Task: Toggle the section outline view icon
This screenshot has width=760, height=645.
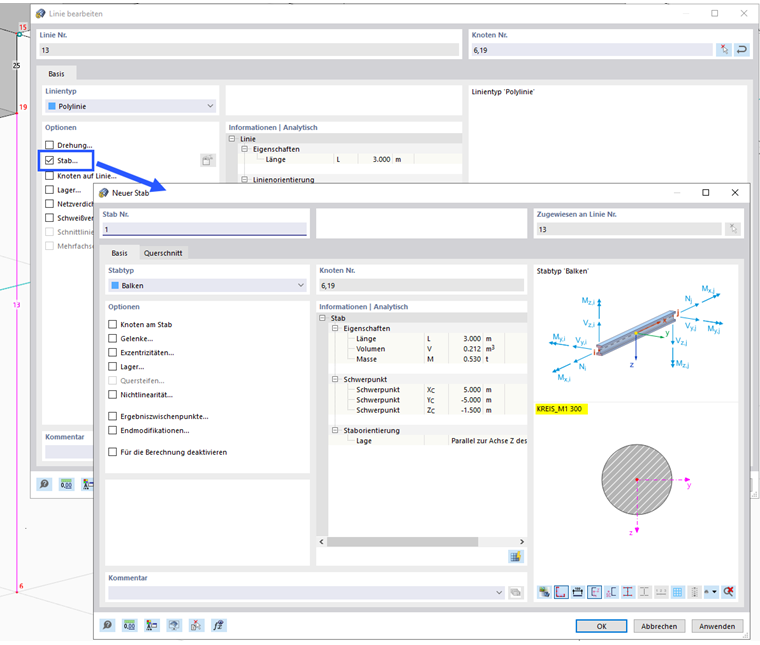Action: click(561, 592)
